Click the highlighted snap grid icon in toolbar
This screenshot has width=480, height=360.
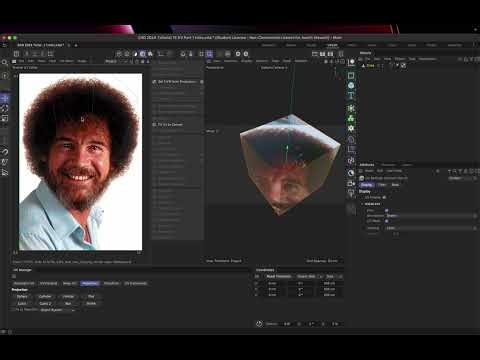pos(209,54)
